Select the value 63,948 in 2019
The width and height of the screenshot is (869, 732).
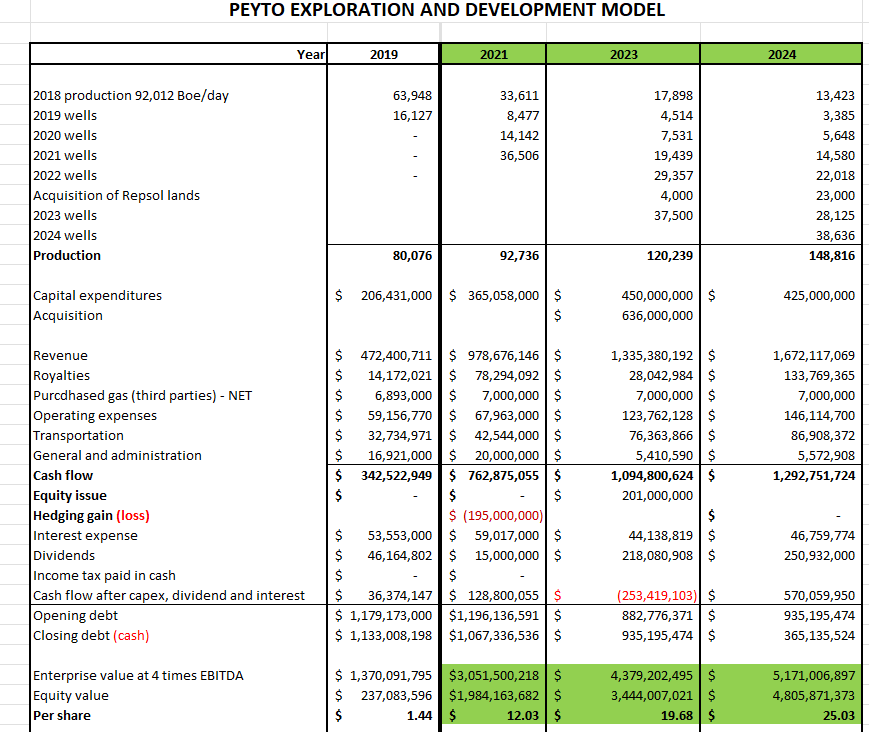click(412, 95)
